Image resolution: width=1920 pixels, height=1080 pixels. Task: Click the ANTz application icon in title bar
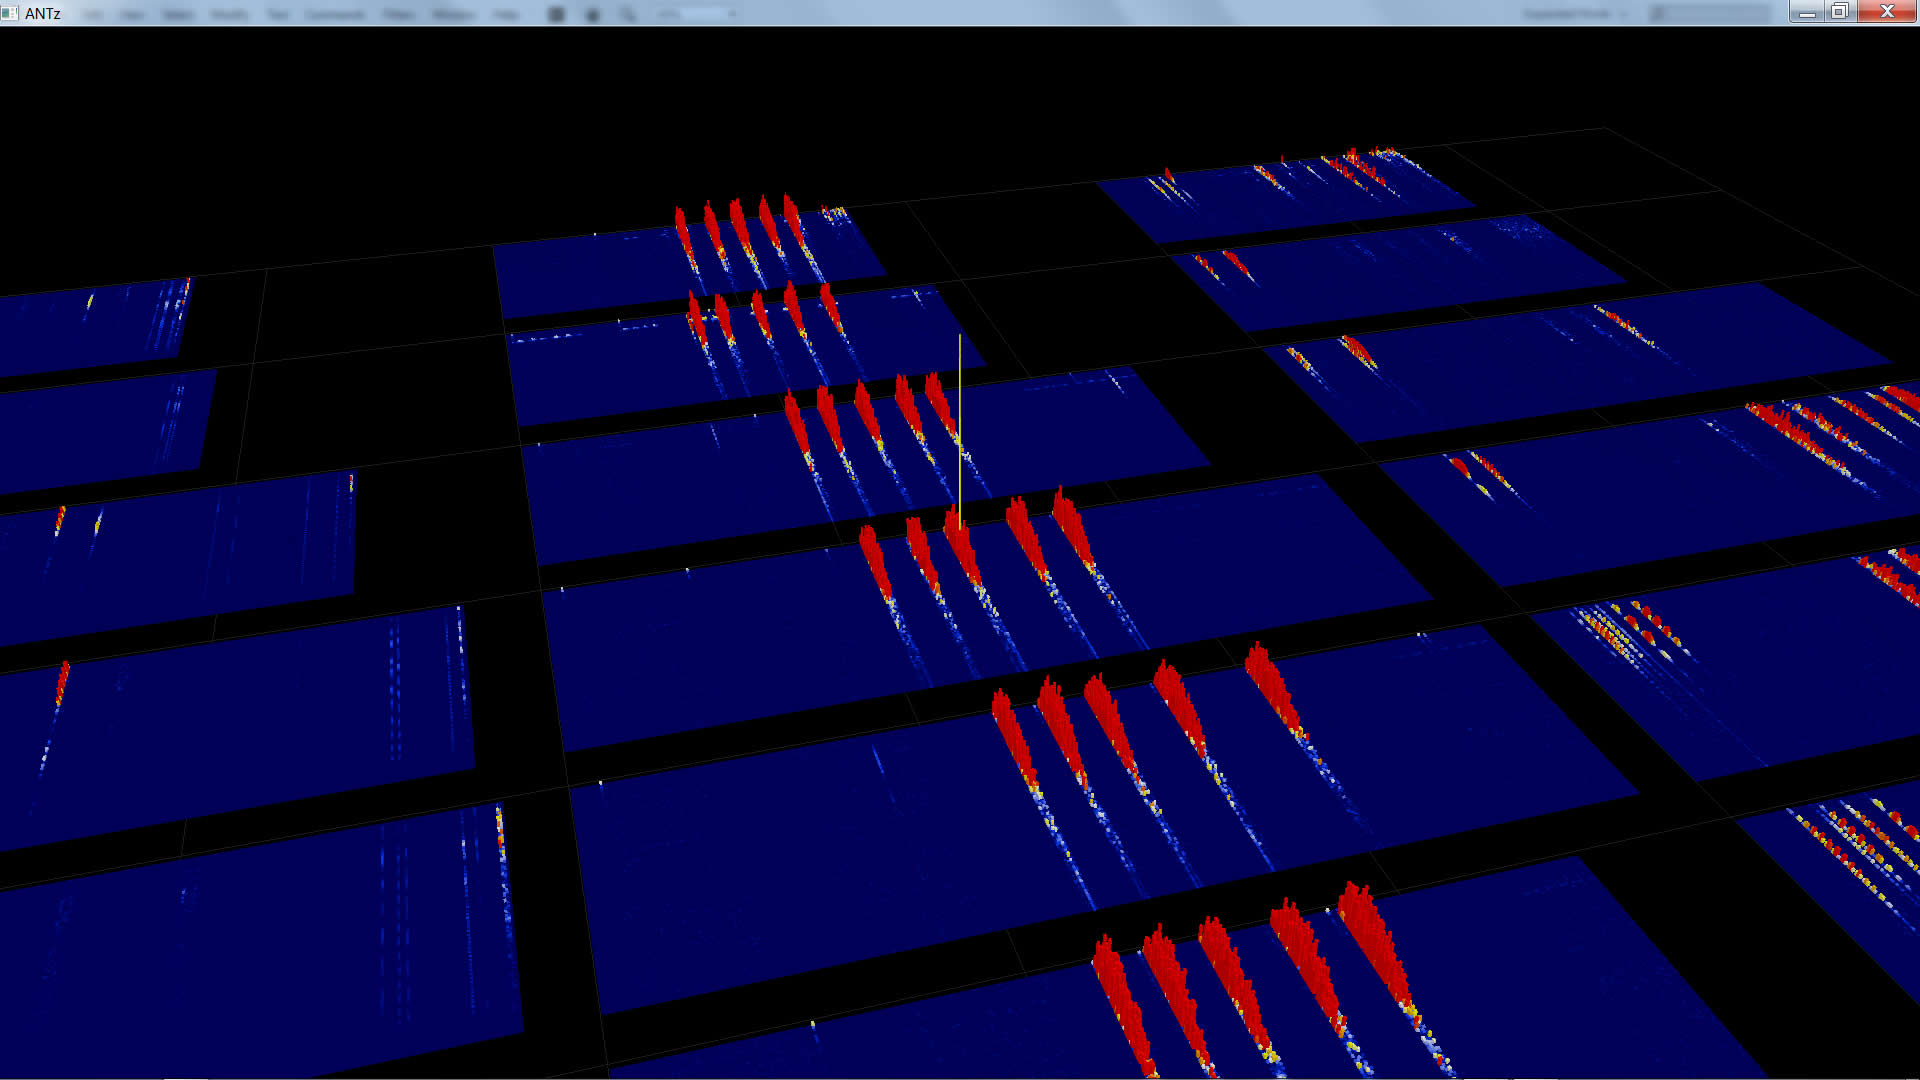pos(10,13)
